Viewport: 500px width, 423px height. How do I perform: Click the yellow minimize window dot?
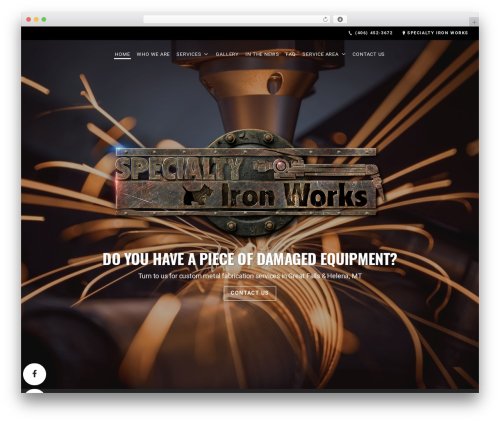click(36, 20)
